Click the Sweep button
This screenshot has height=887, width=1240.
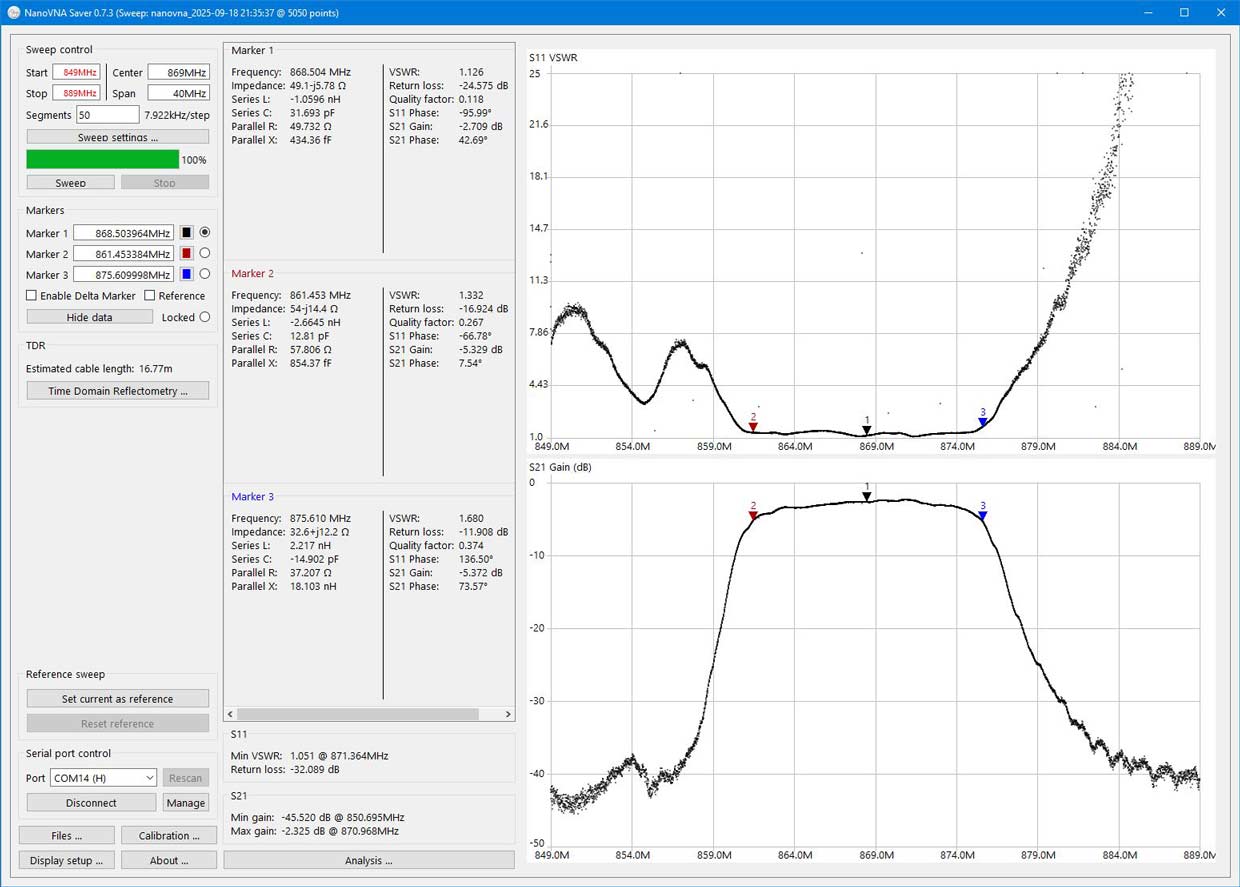pos(70,183)
